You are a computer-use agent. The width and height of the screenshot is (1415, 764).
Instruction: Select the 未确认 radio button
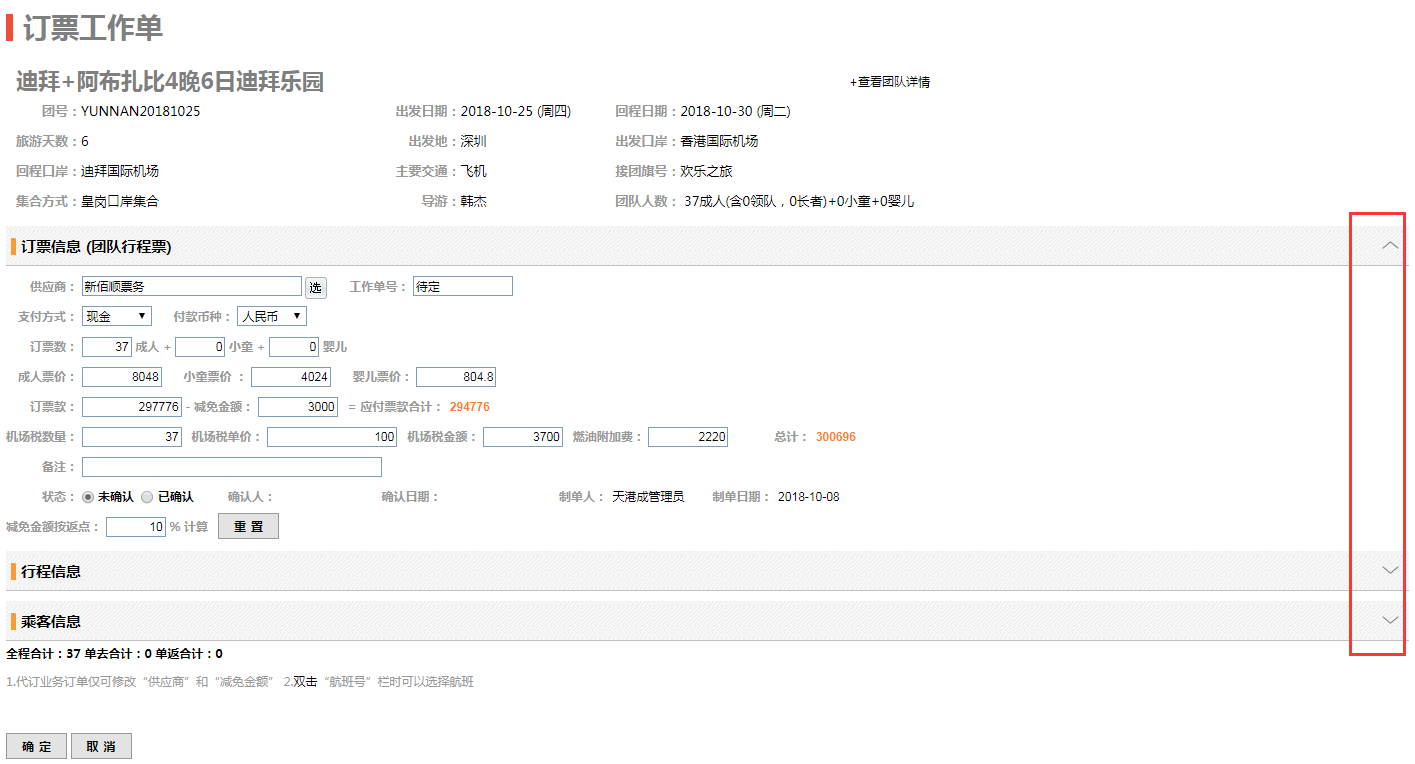[88, 497]
